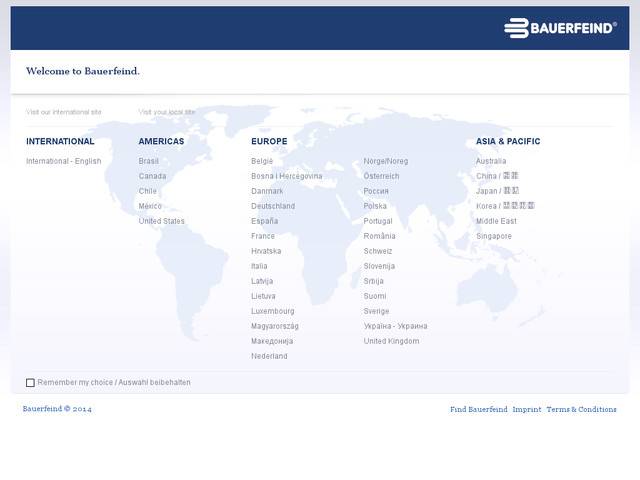
Task: Go to the Middle East site
Action: point(496,221)
